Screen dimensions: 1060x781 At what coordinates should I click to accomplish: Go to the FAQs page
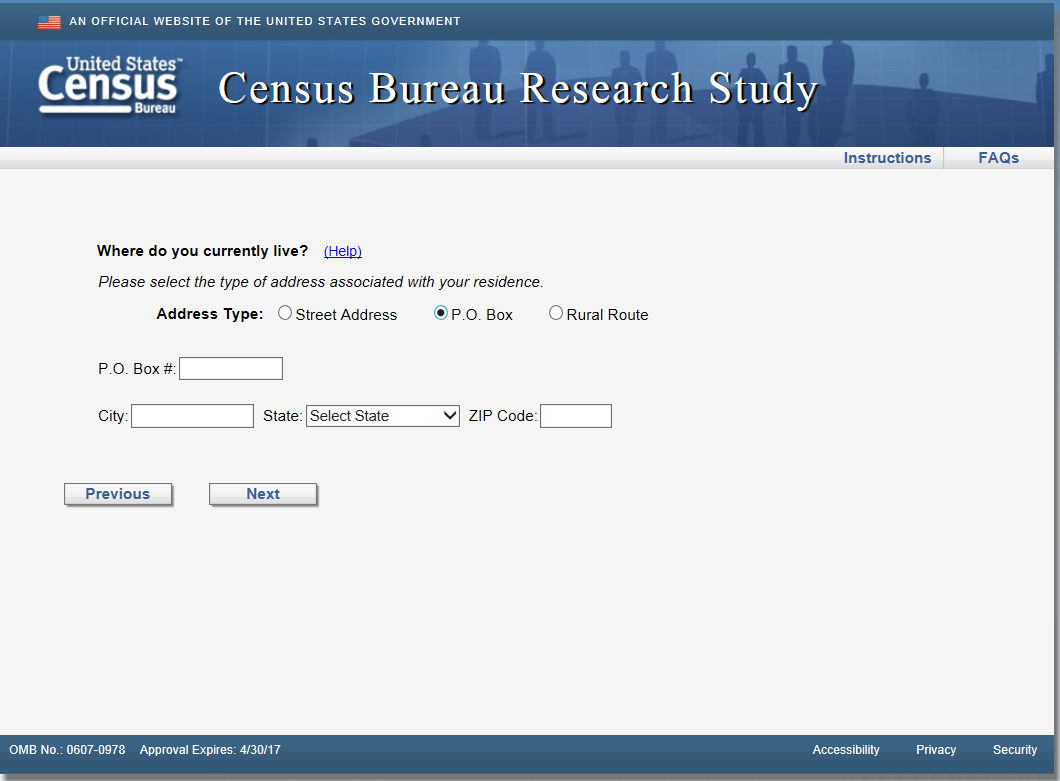pos(998,158)
